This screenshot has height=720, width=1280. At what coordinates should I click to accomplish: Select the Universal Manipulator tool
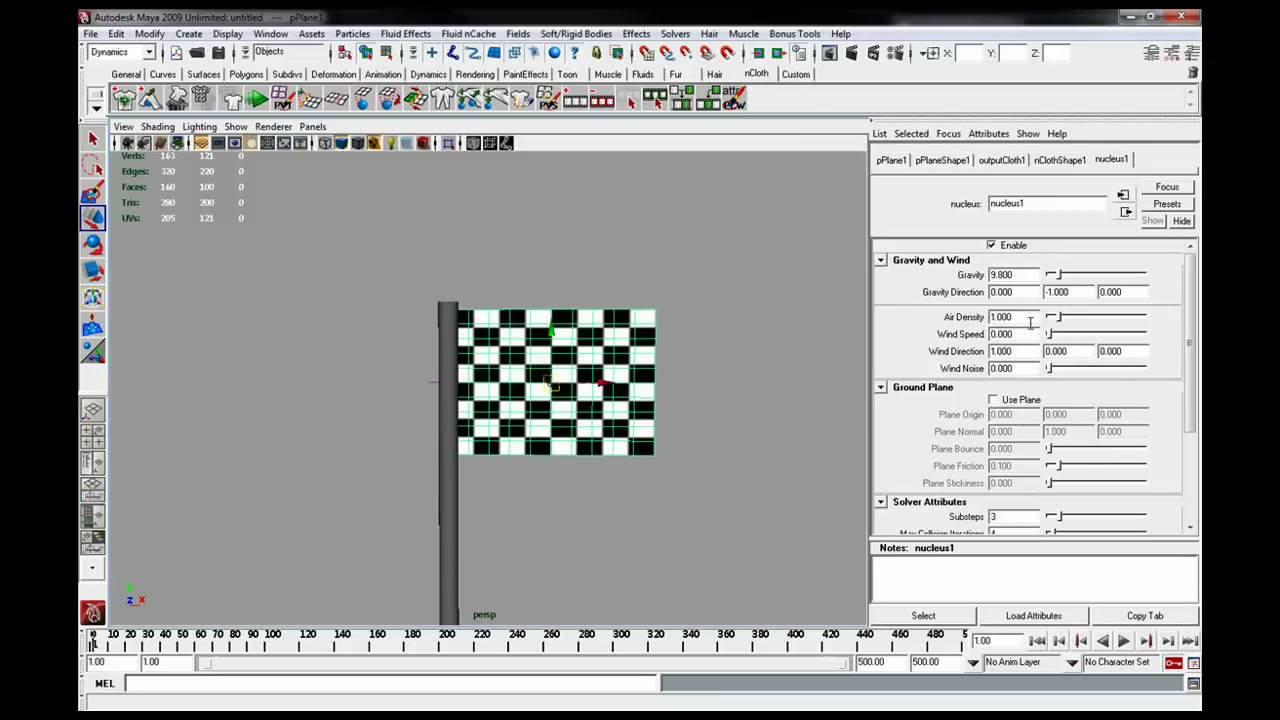[x=93, y=296]
